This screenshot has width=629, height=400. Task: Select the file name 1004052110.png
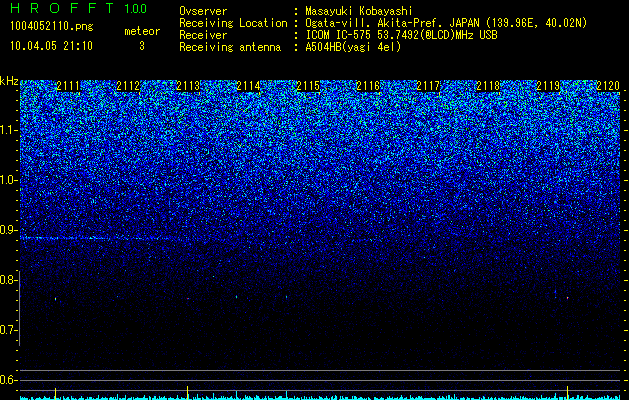[x=51, y=27]
